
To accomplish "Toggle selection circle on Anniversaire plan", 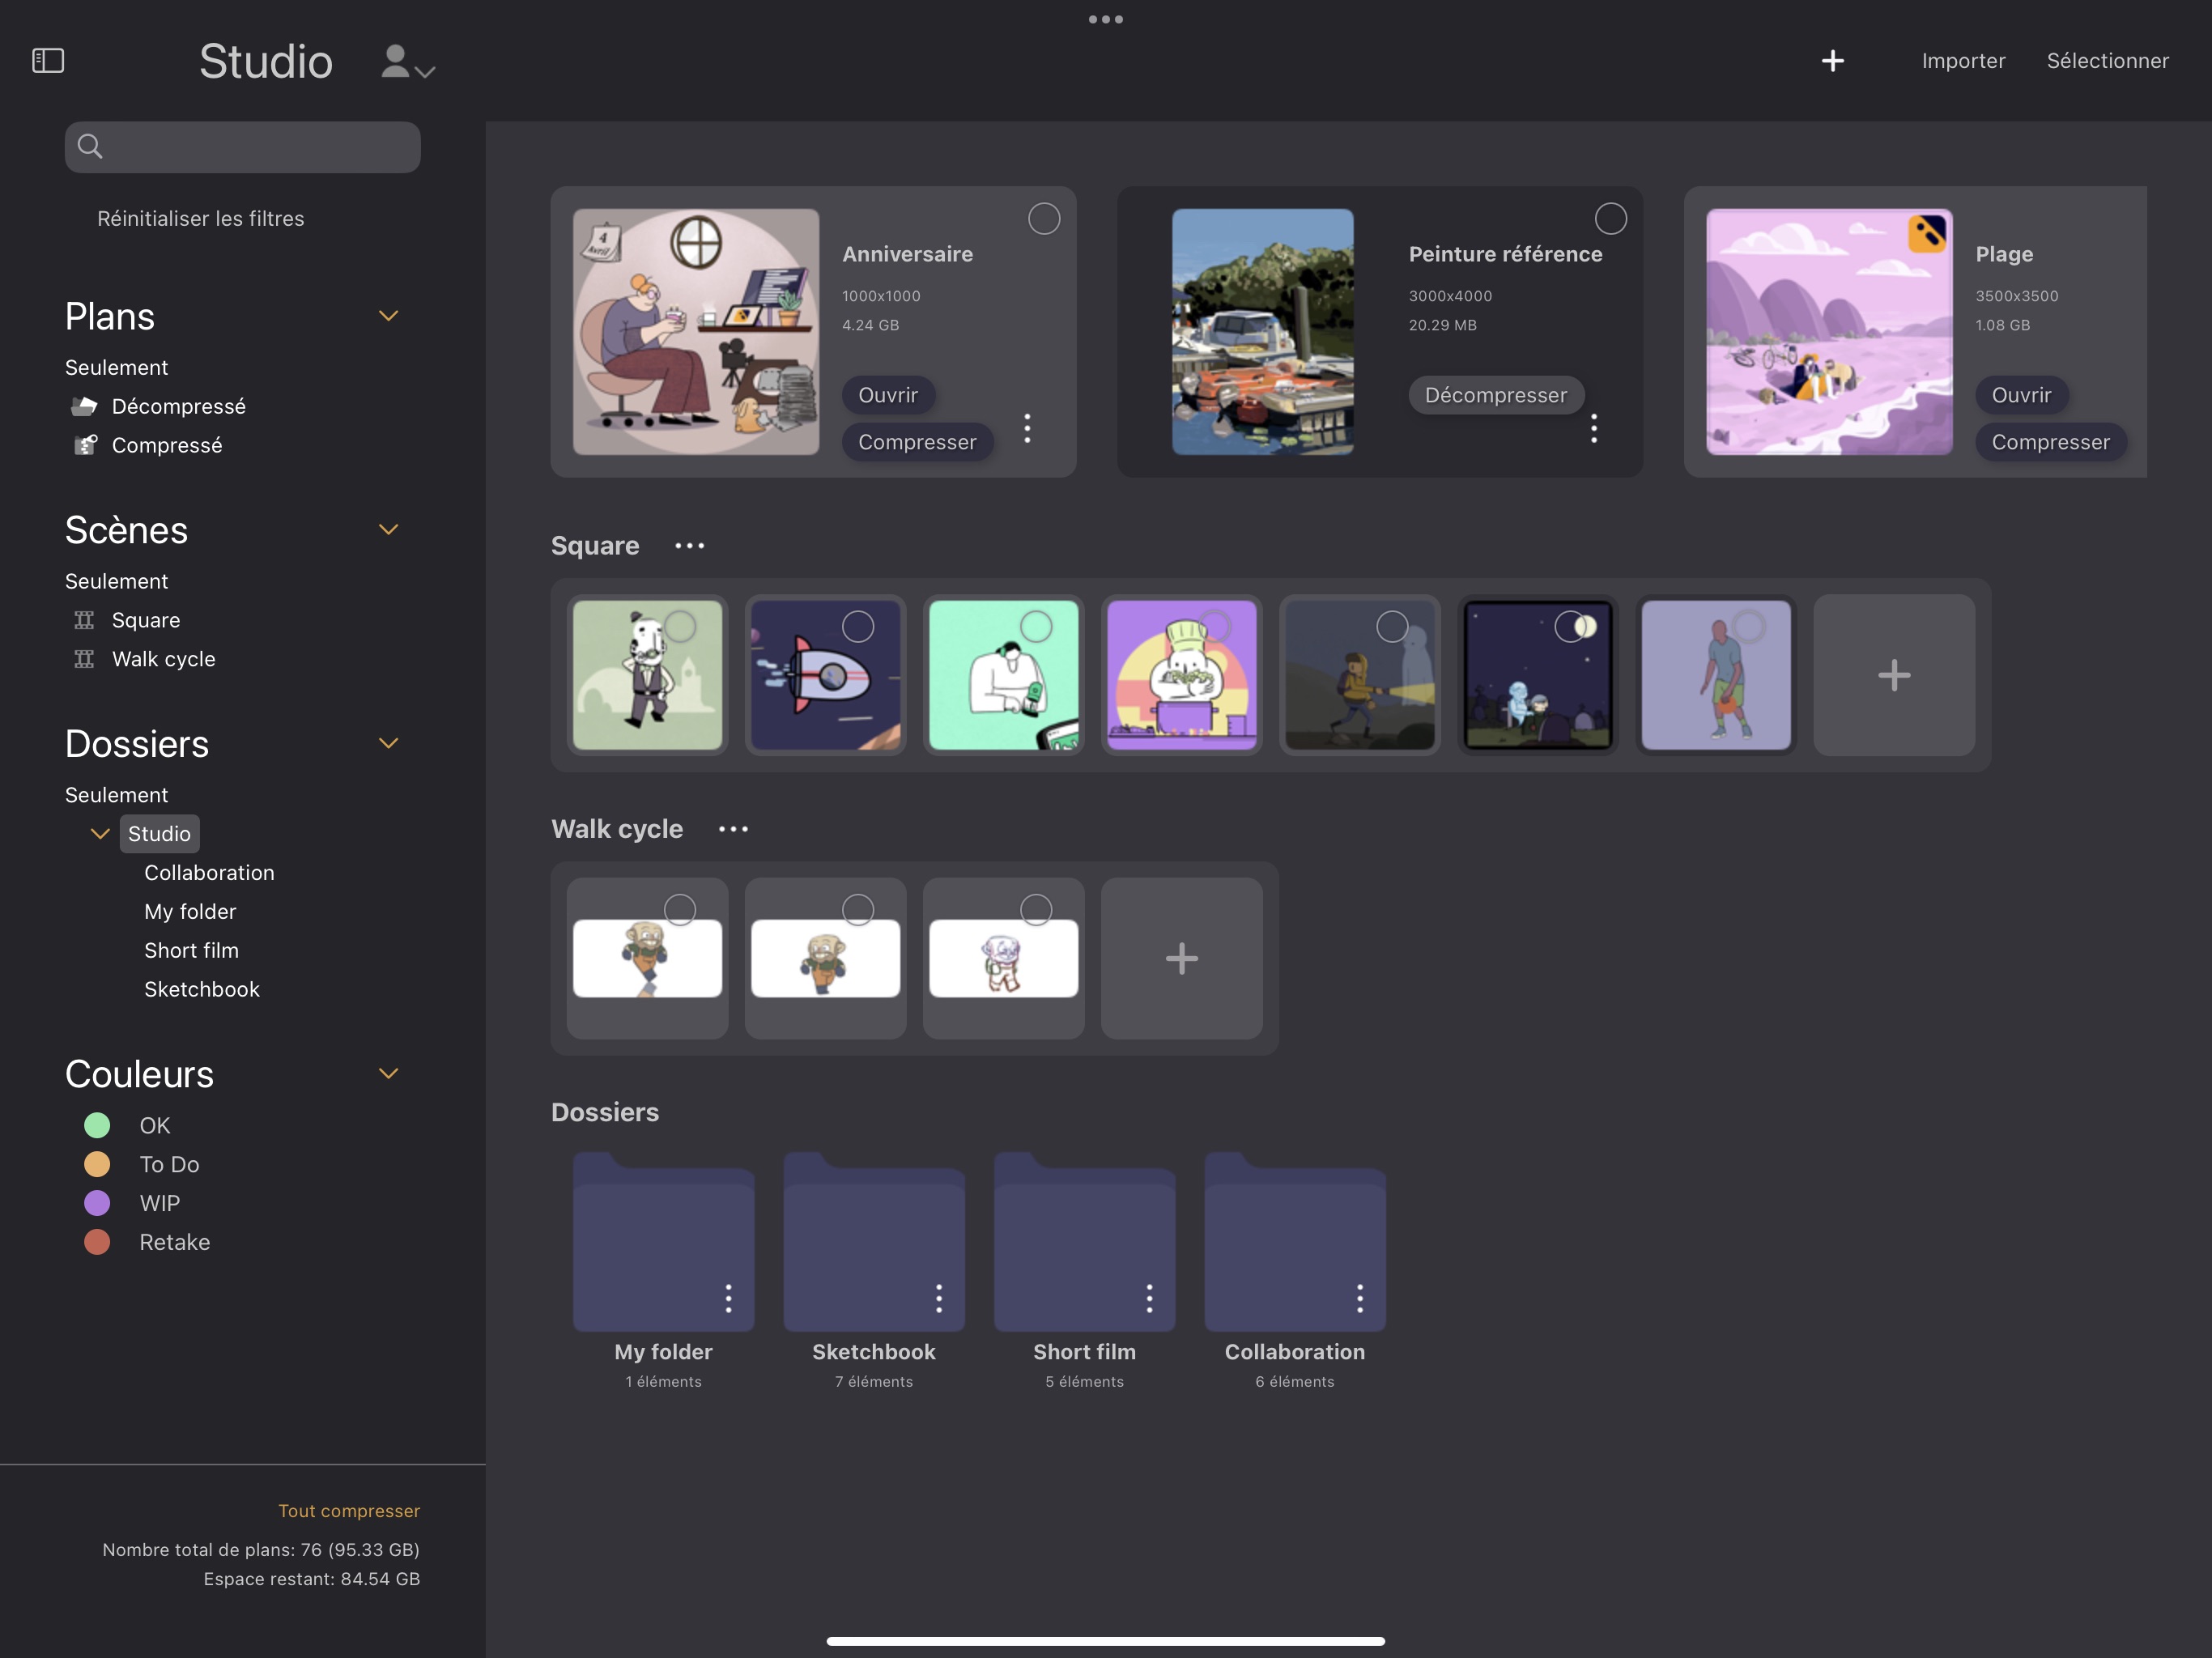I will [1044, 218].
